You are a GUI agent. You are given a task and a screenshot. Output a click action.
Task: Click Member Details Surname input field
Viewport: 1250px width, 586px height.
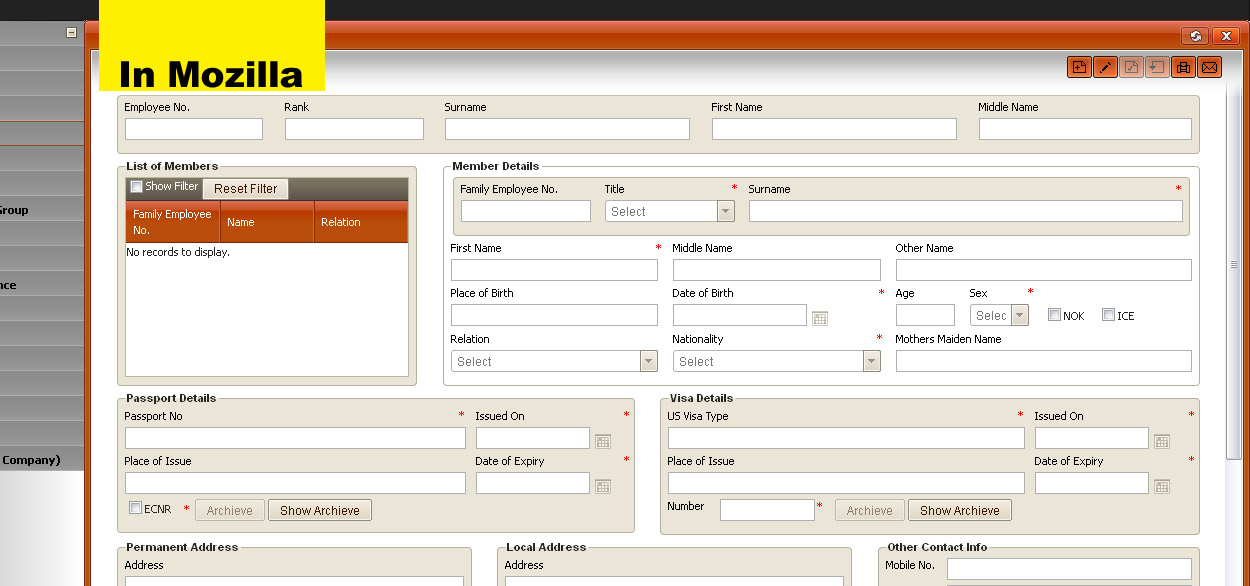[966, 211]
